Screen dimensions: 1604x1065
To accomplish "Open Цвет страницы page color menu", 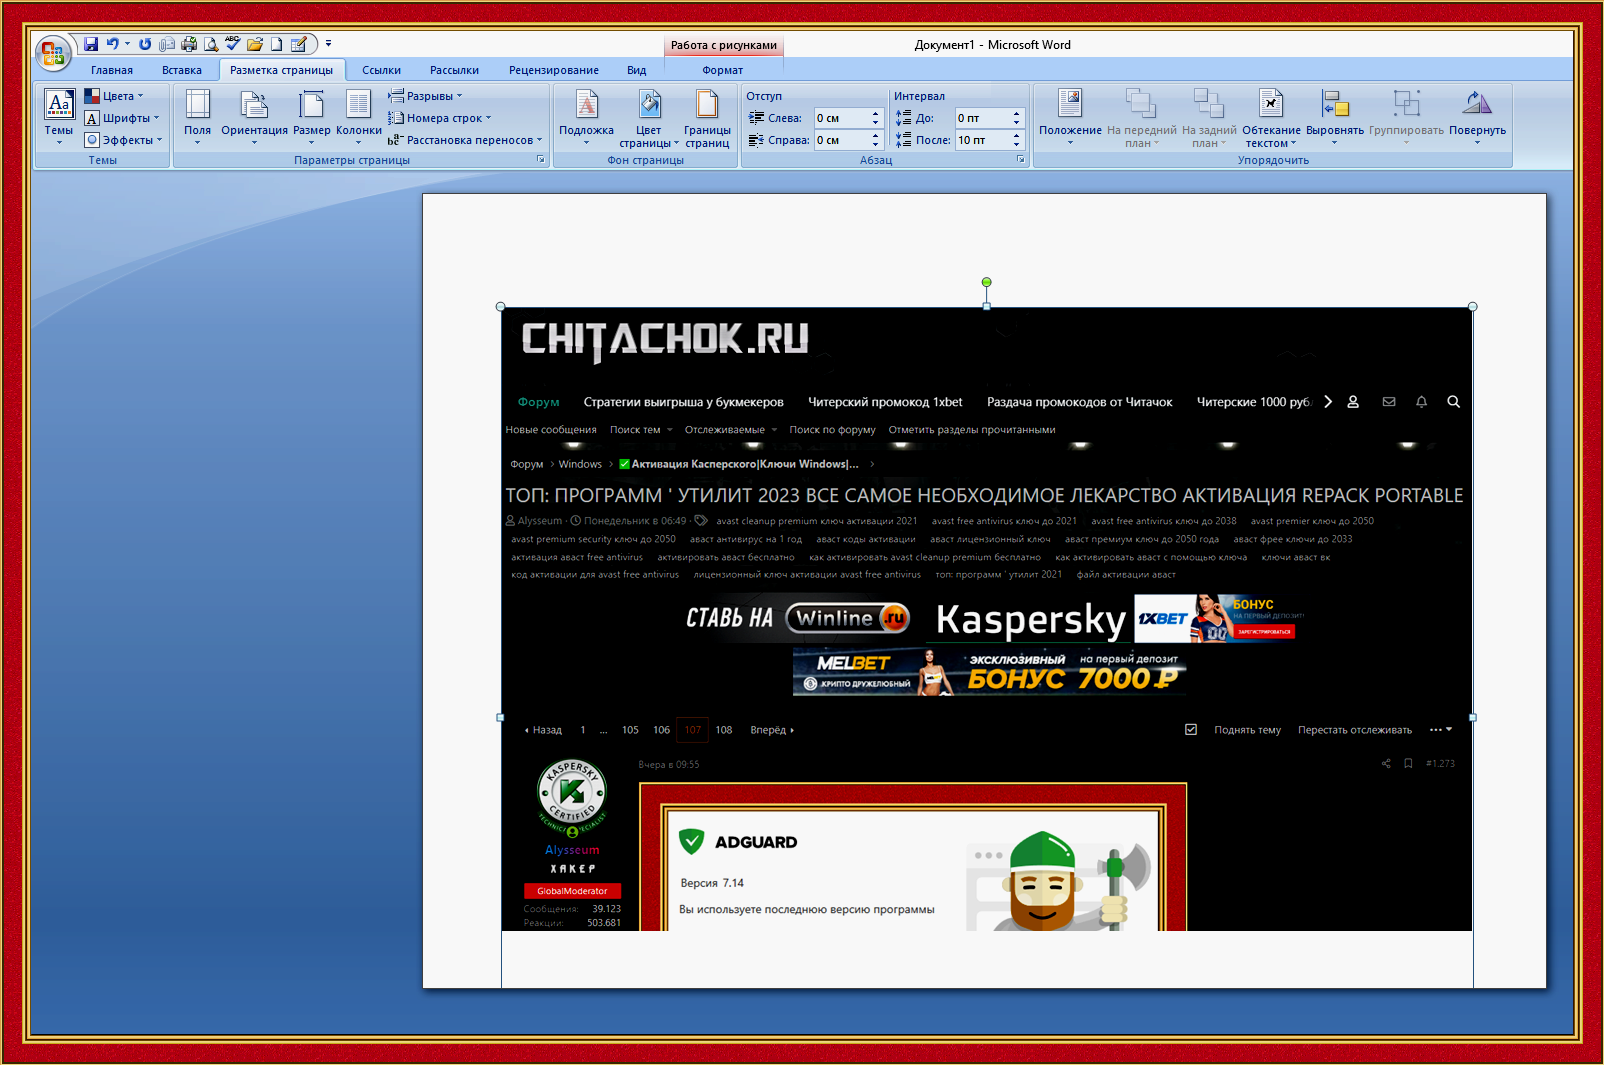I will point(649,119).
